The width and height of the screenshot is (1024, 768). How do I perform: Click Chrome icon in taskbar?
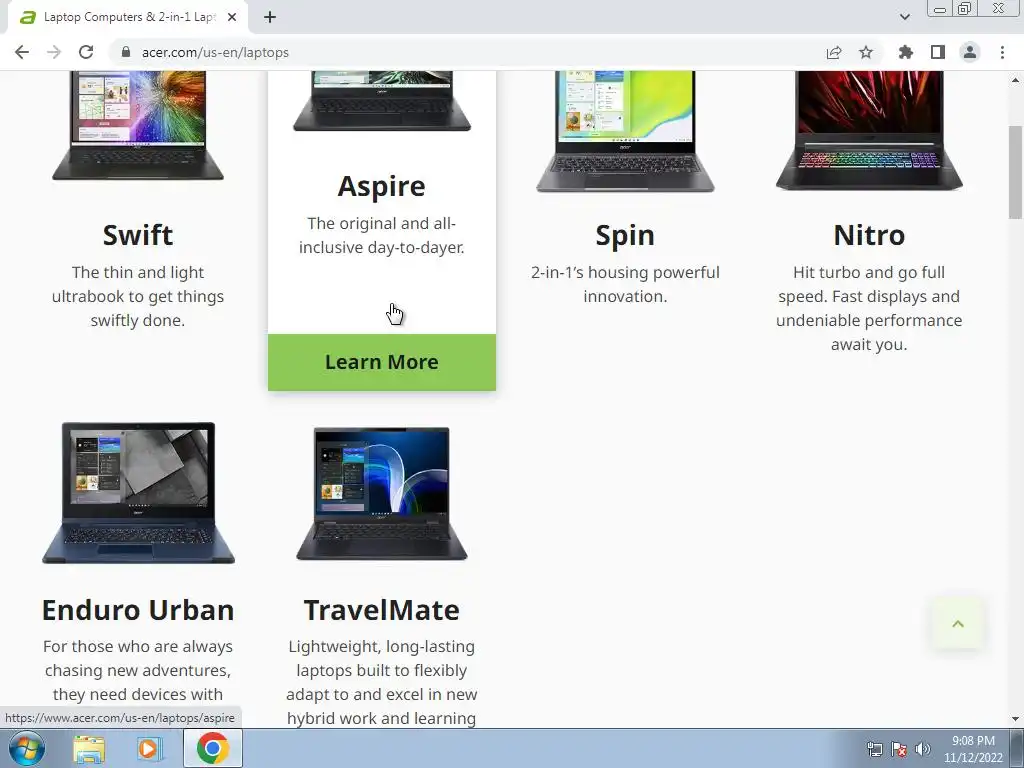(213, 748)
